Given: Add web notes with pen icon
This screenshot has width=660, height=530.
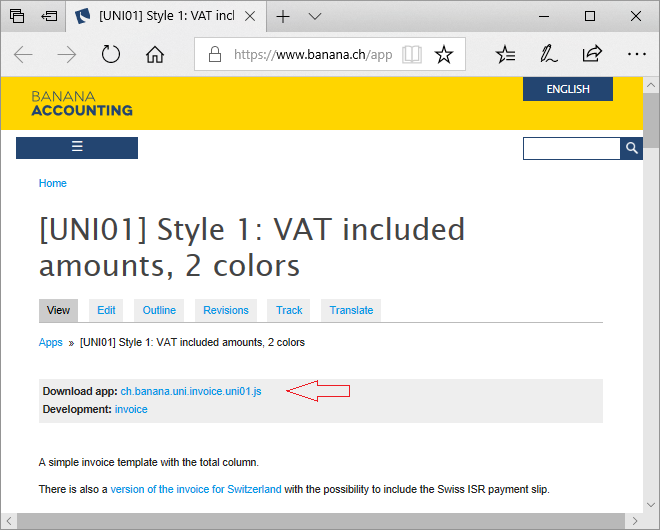Looking at the screenshot, I should (548, 54).
